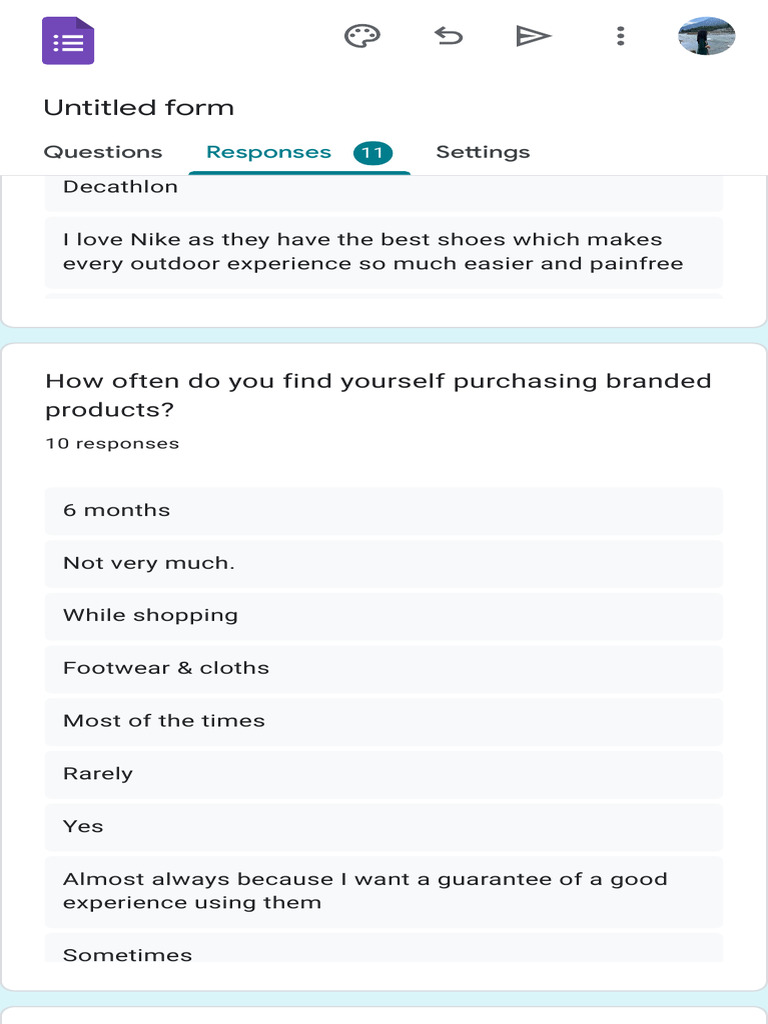Screen dimensions: 768x1024
Task: Open the Settings tab
Action: 483,152
